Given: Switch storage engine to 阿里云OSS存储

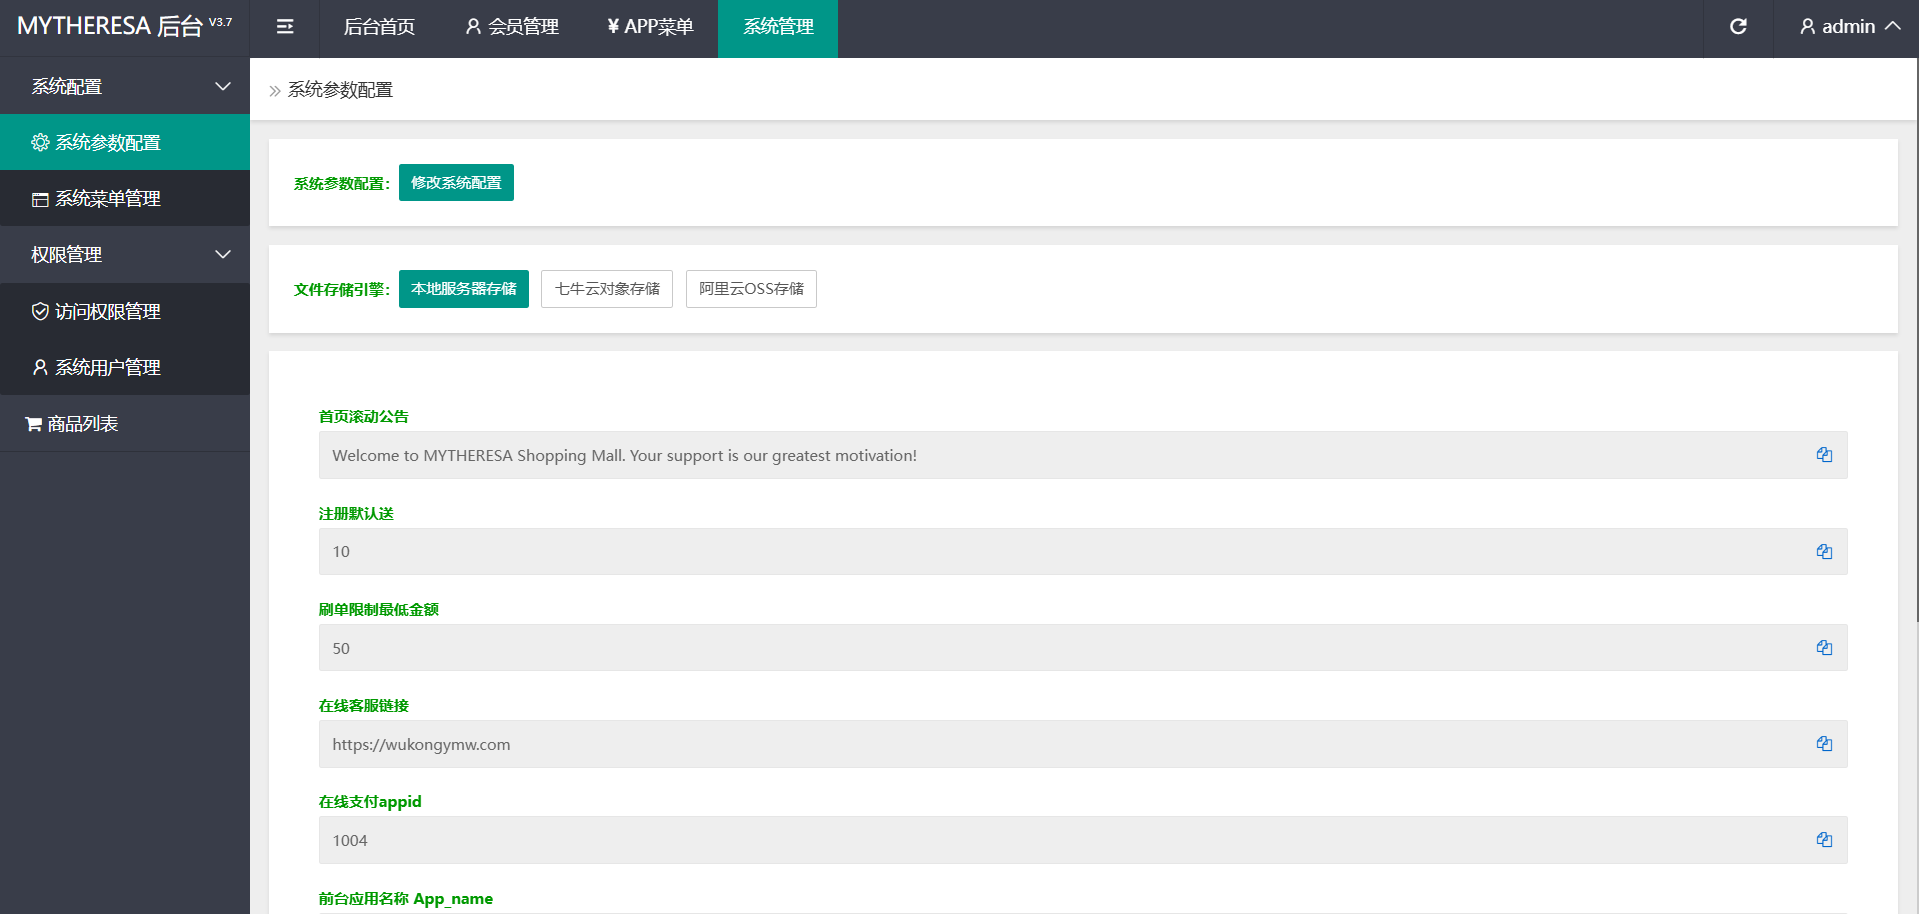Looking at the screenshot, I should click(x=751, y=289).
